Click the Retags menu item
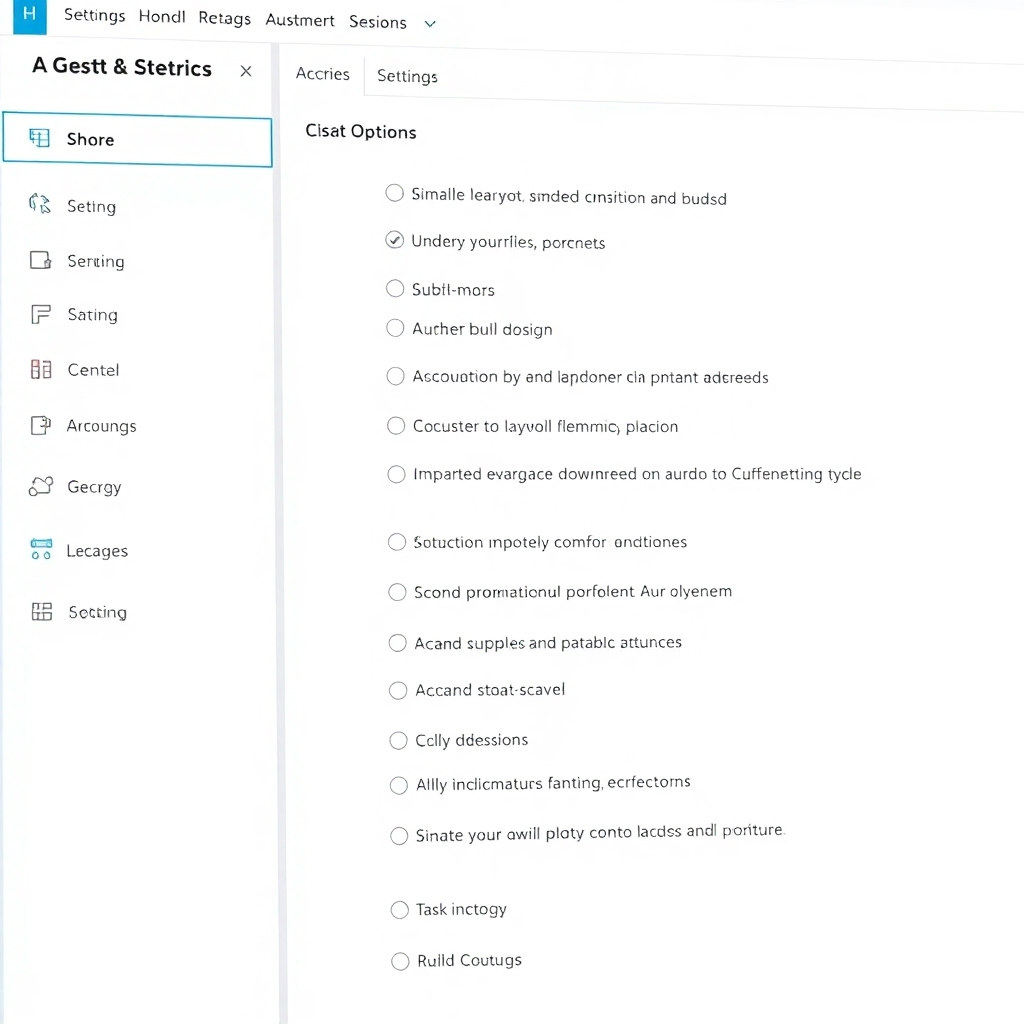 (224, 17)
